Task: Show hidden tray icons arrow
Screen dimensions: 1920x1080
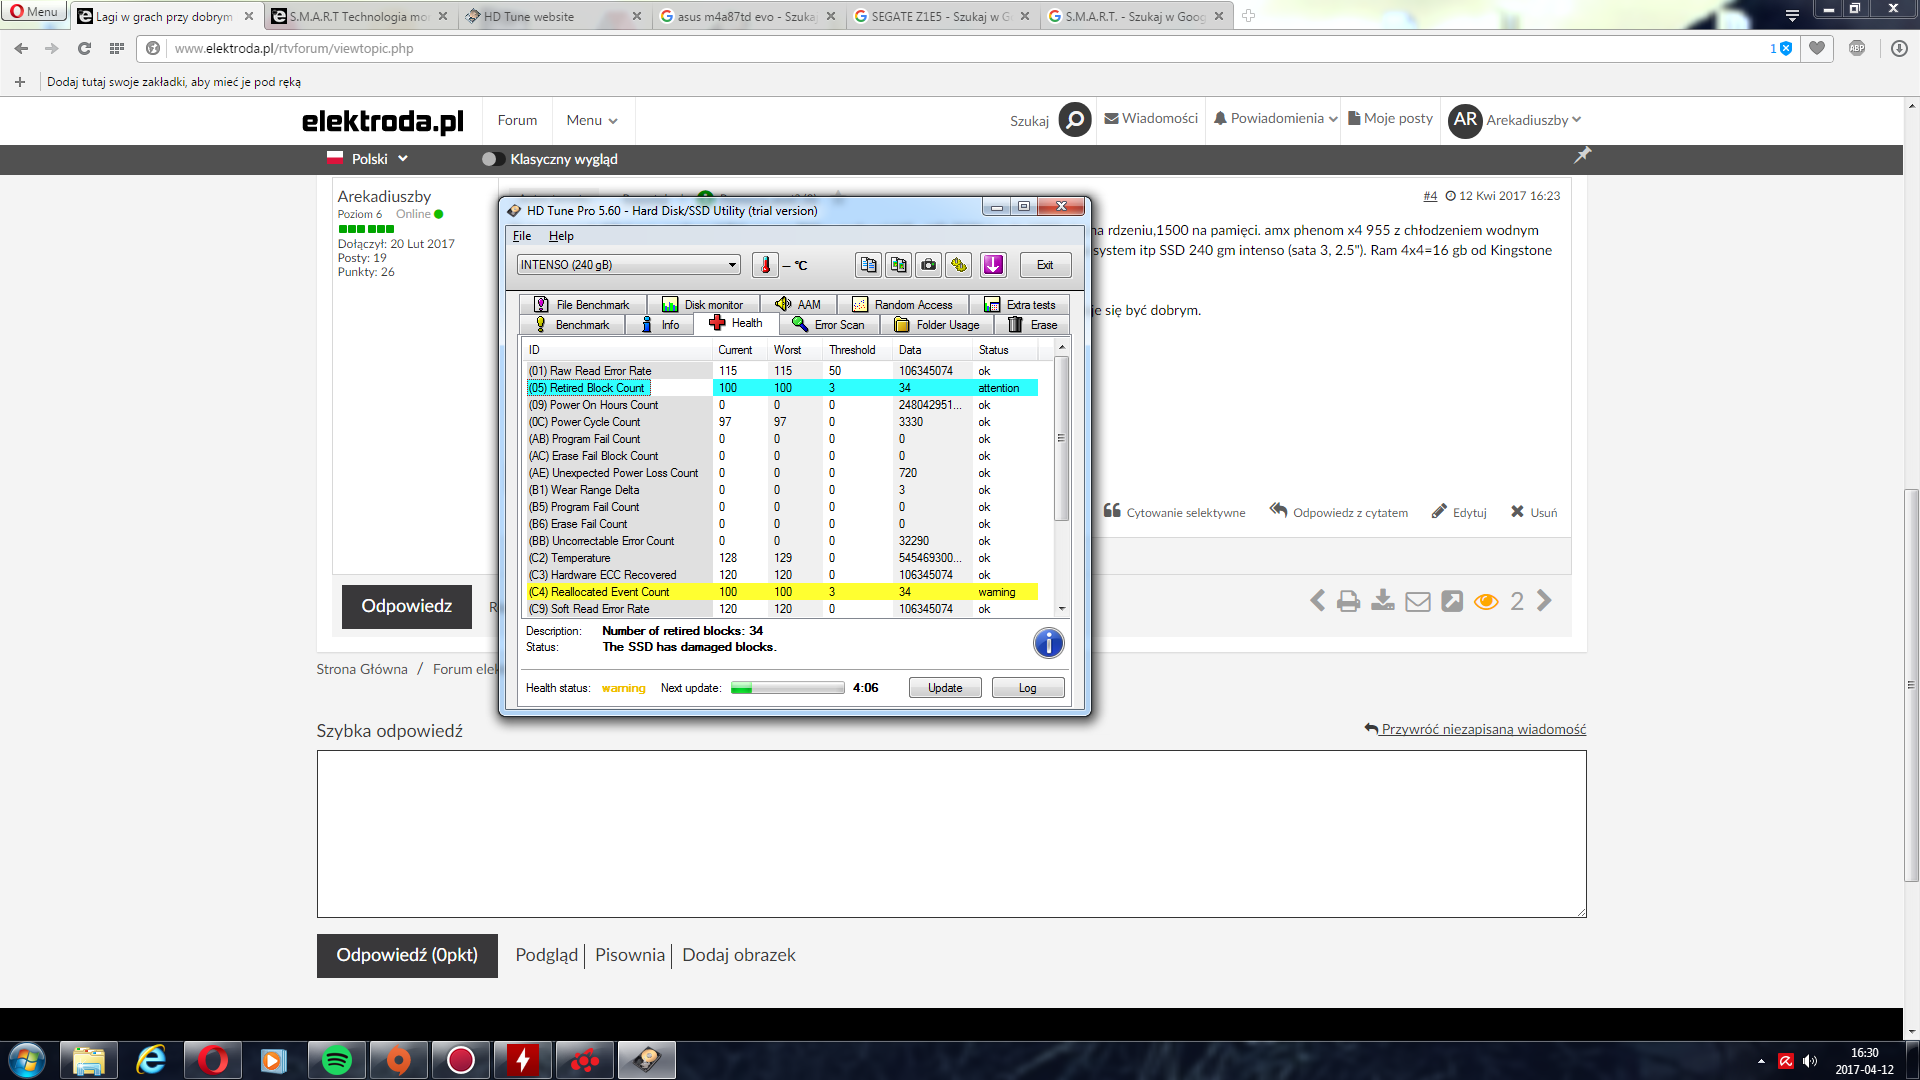Action: [1761, 1061]
